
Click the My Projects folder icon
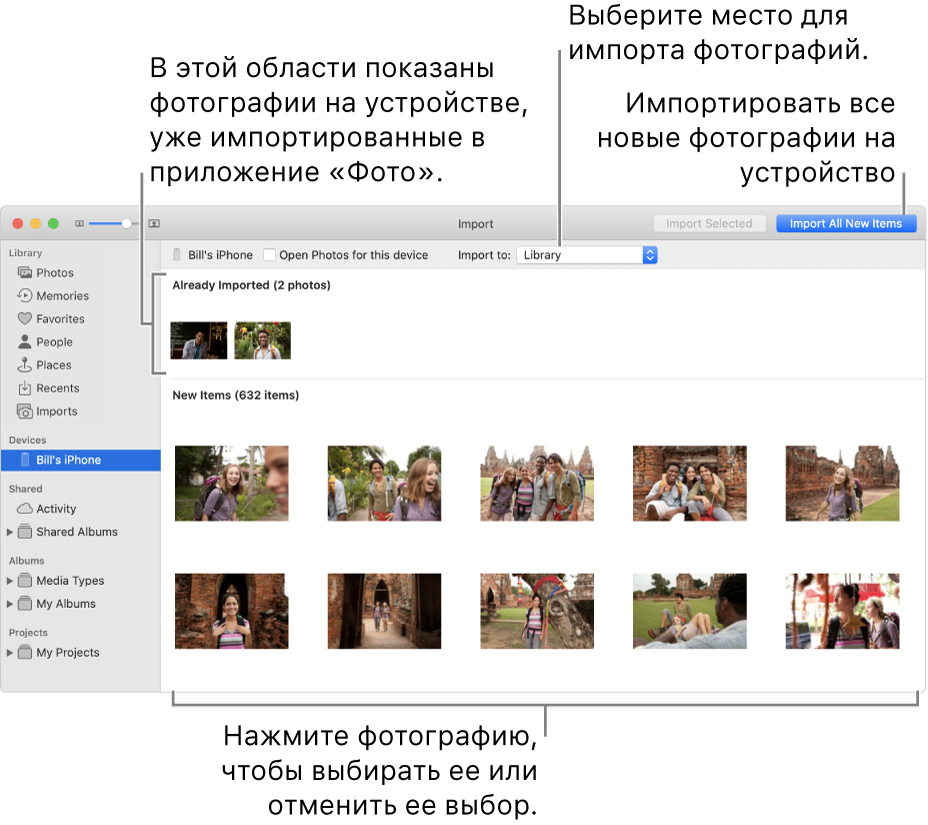(25, 653)
